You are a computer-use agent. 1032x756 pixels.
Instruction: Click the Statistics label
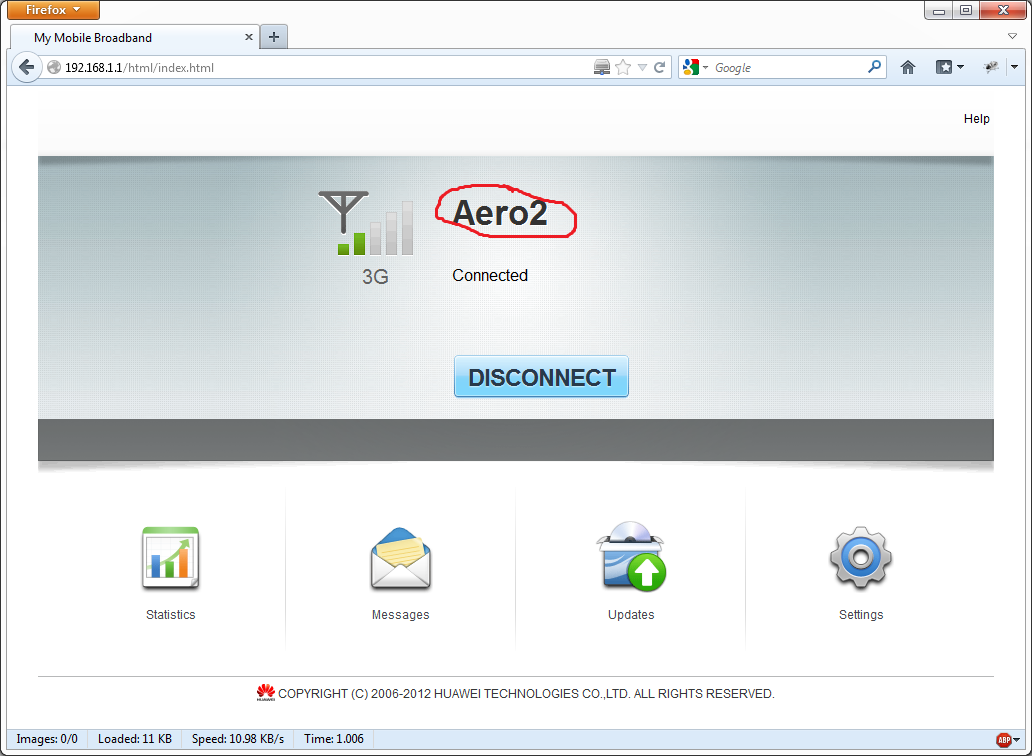(x=170, y=615)
